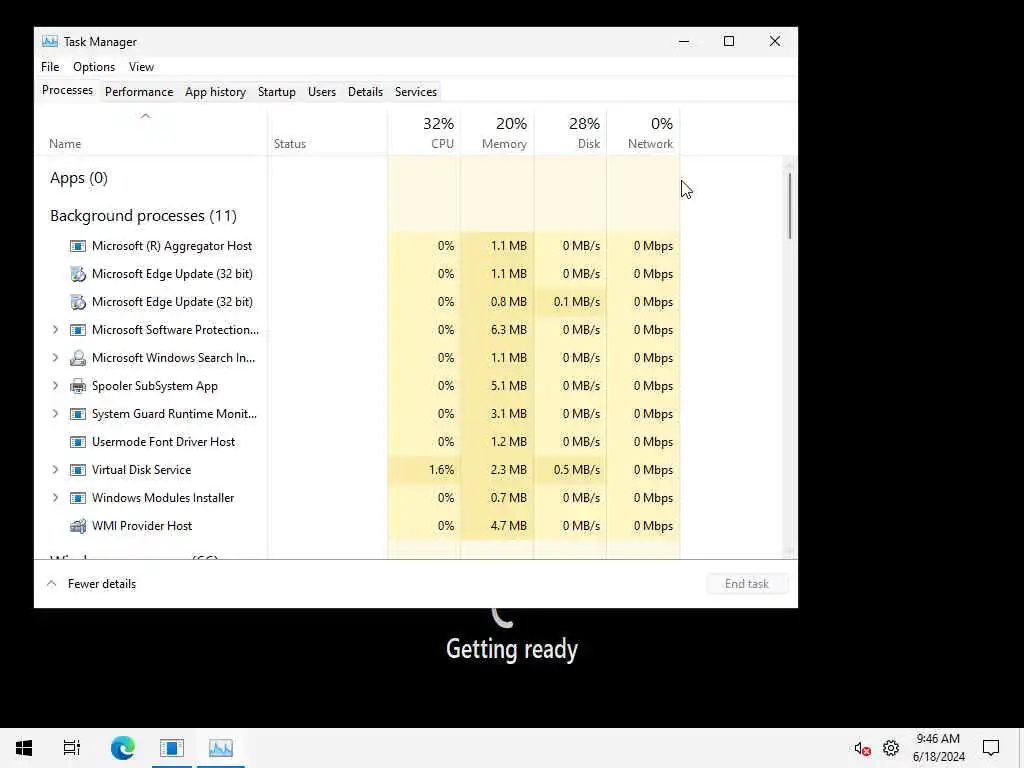
Task: Expand the Windows Modules Installer row
Action: [x=56, y=498]
